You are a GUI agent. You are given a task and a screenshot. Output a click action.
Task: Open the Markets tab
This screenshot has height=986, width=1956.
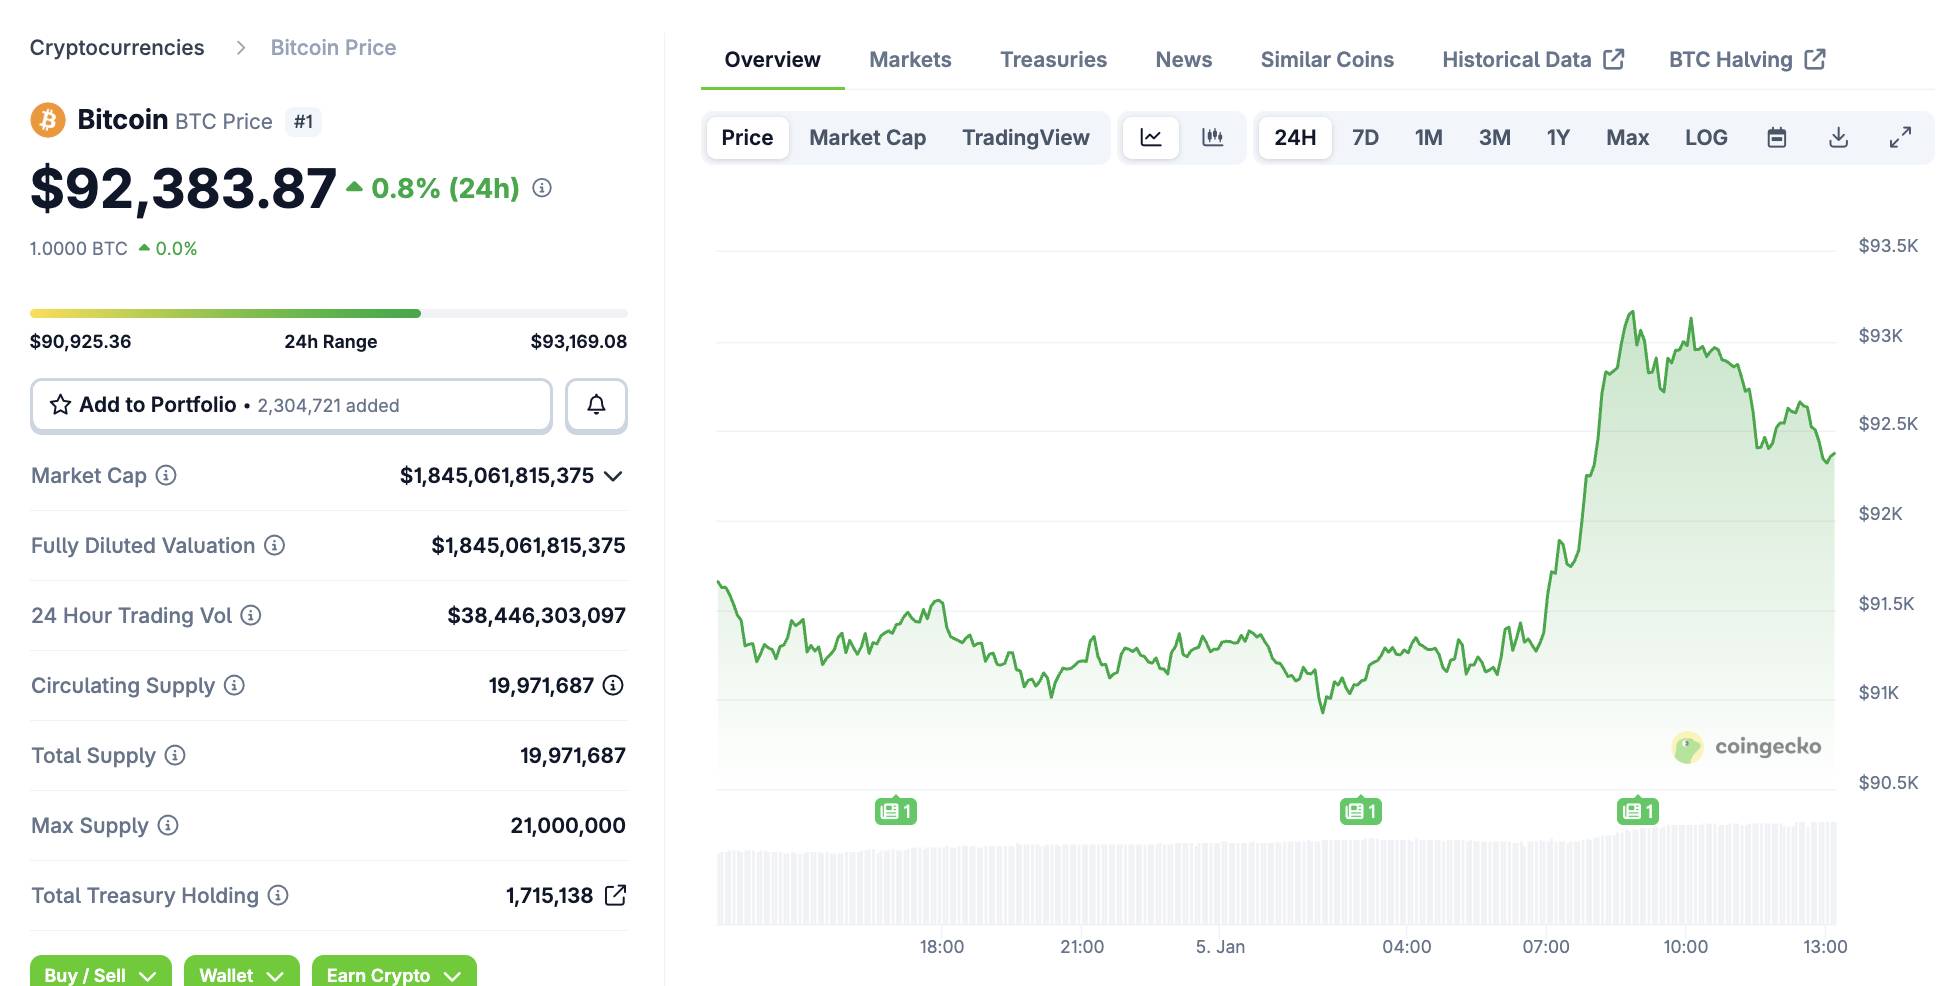click(x=910, y=60)
